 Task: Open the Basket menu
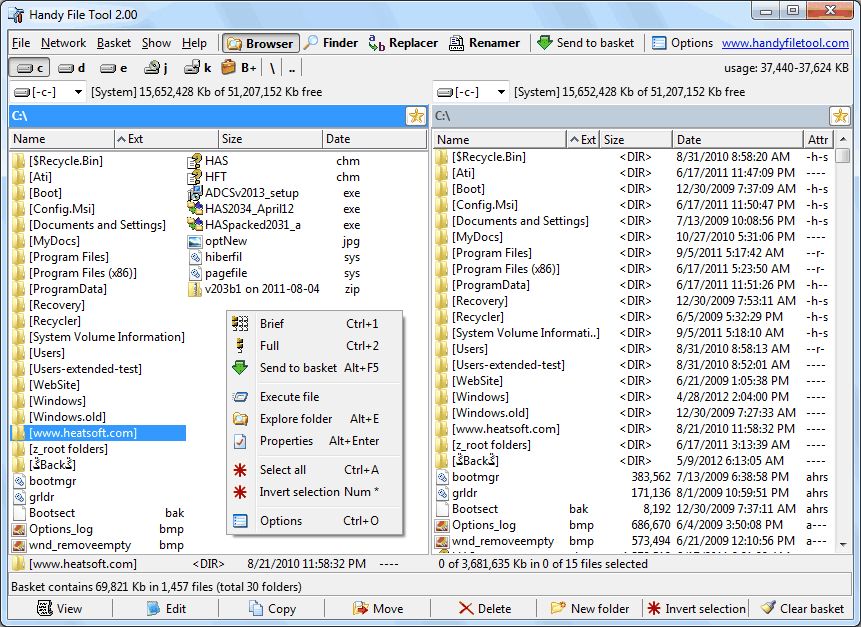pos(114,43)
